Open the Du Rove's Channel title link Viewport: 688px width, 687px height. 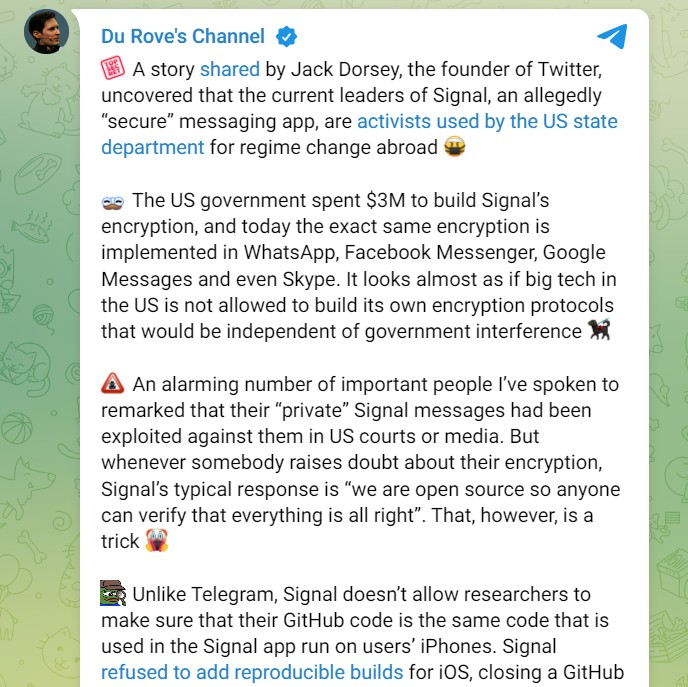coord(183,37)
